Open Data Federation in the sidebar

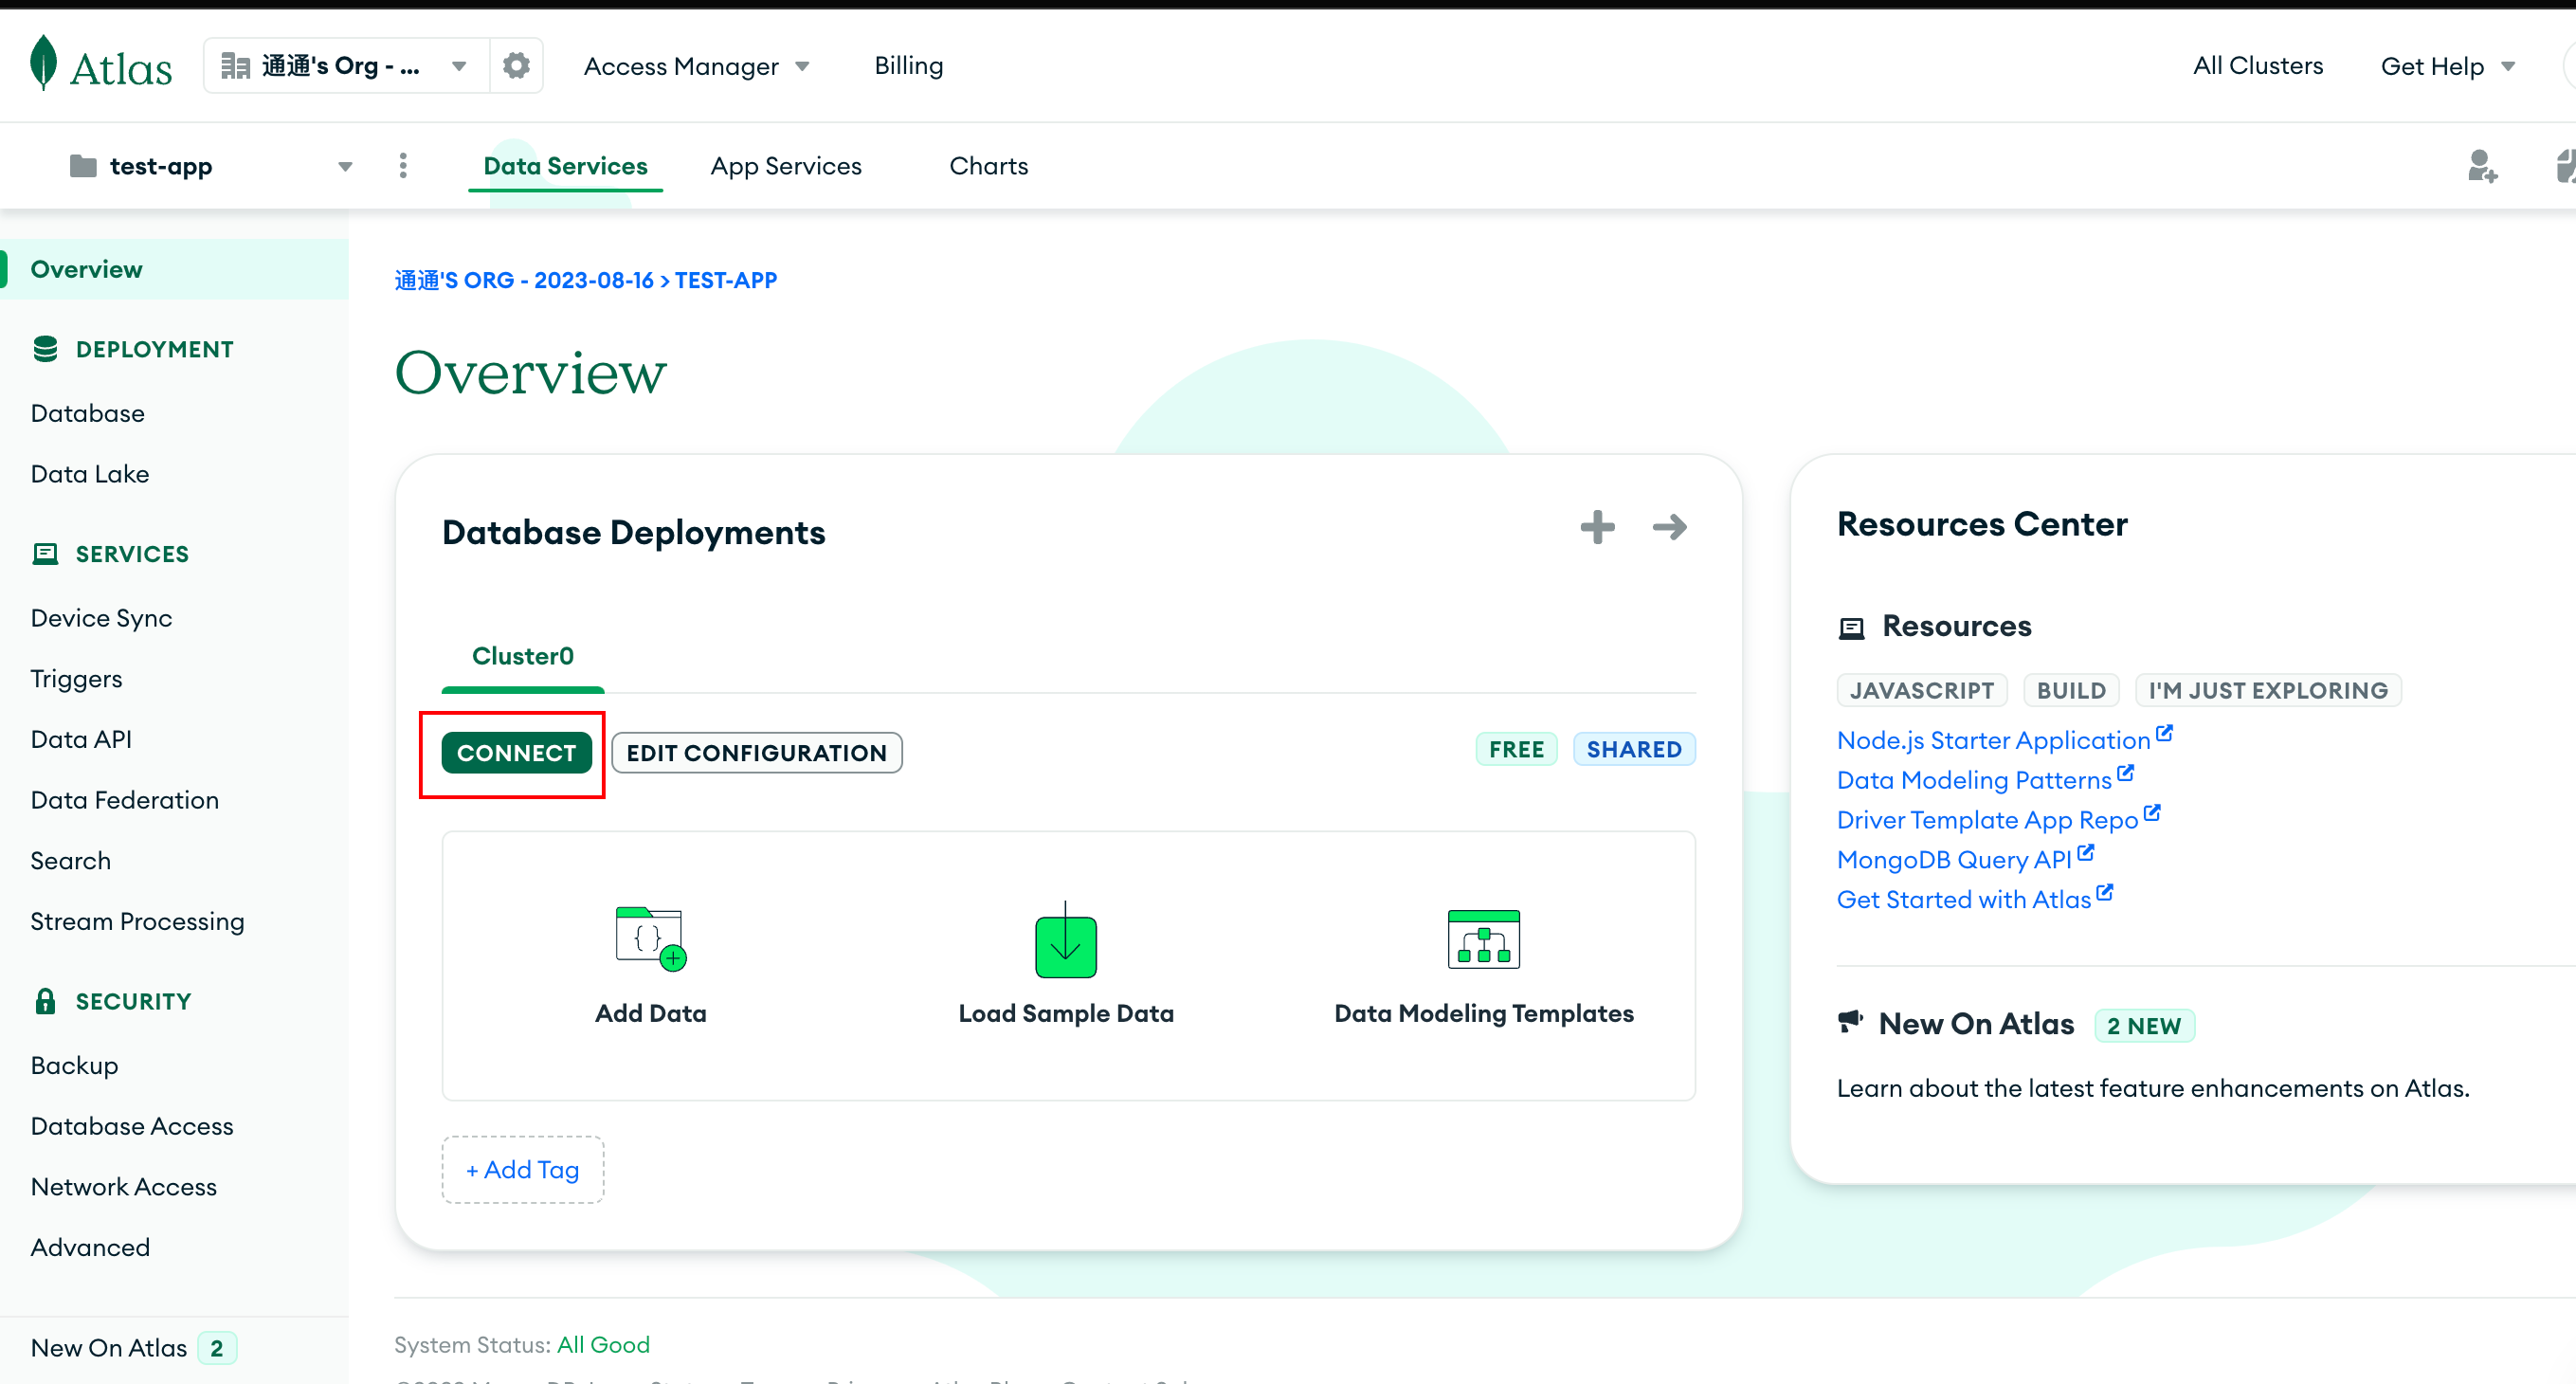point(124,800)
